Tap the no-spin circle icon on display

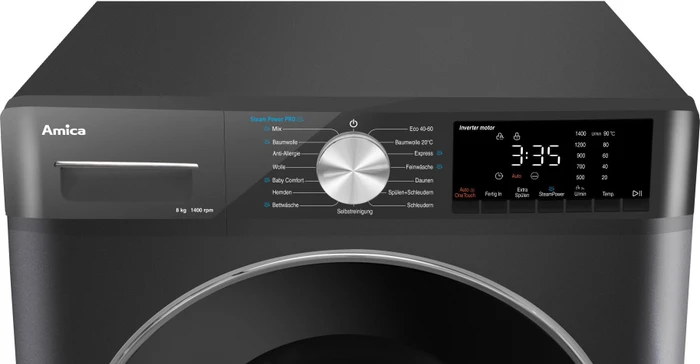click(534, 176)
